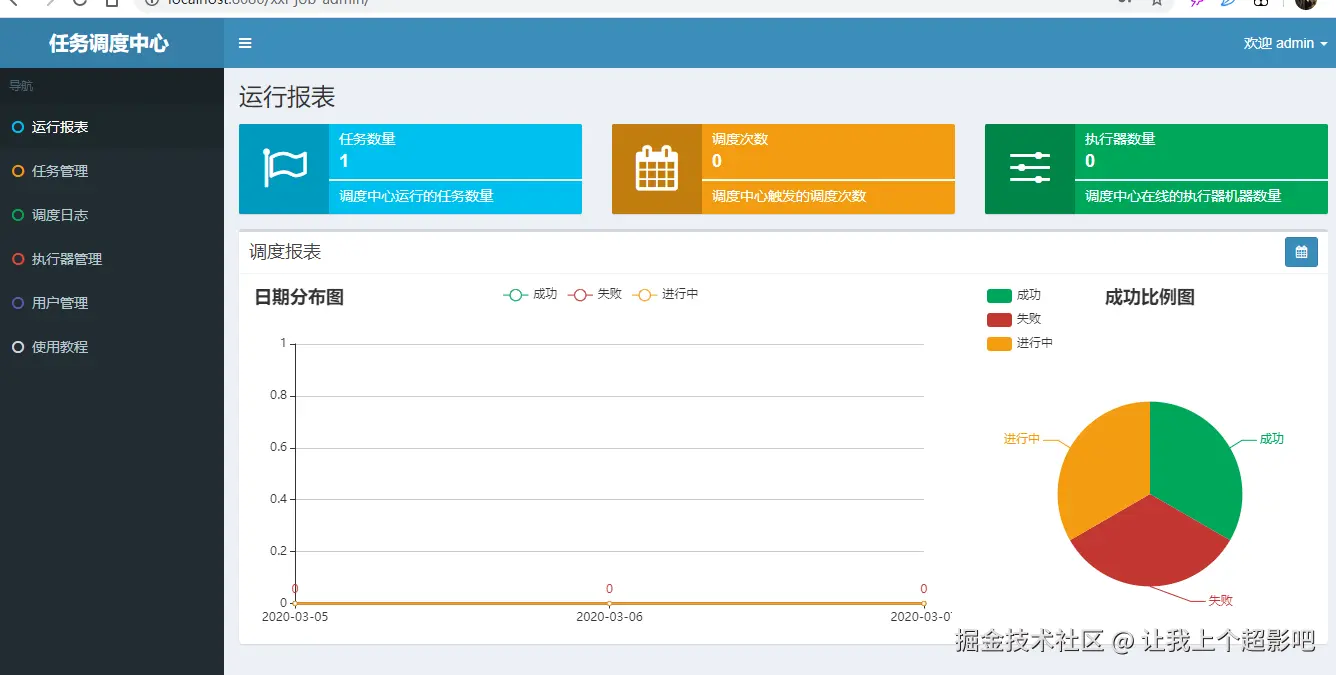Screen dimensions: 1336x675
Task: Click the 成功比例图 chart title
Action: [x=1150, y=297]
